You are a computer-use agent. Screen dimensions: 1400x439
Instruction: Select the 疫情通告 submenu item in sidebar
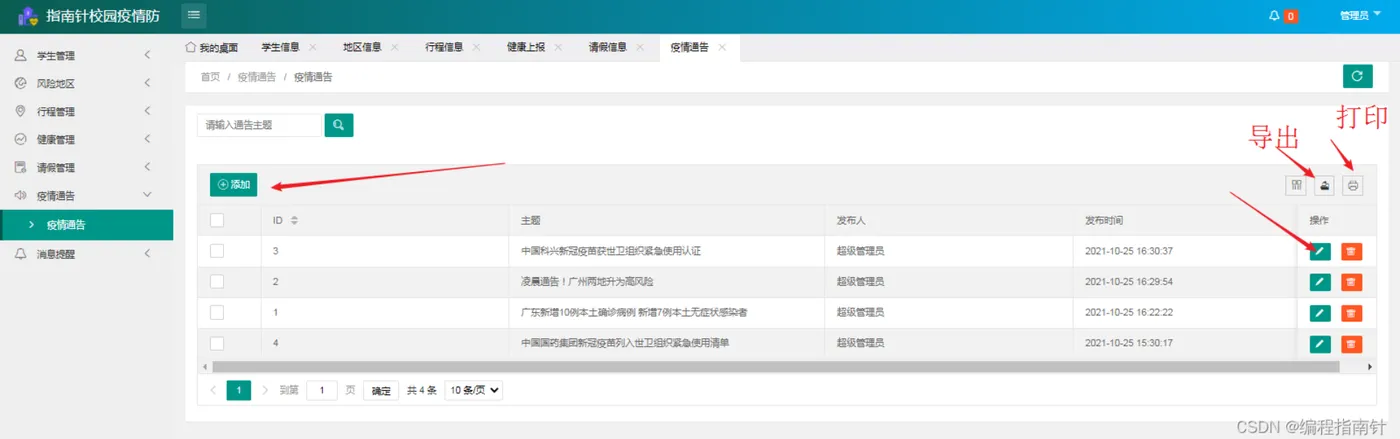(86, 225)
